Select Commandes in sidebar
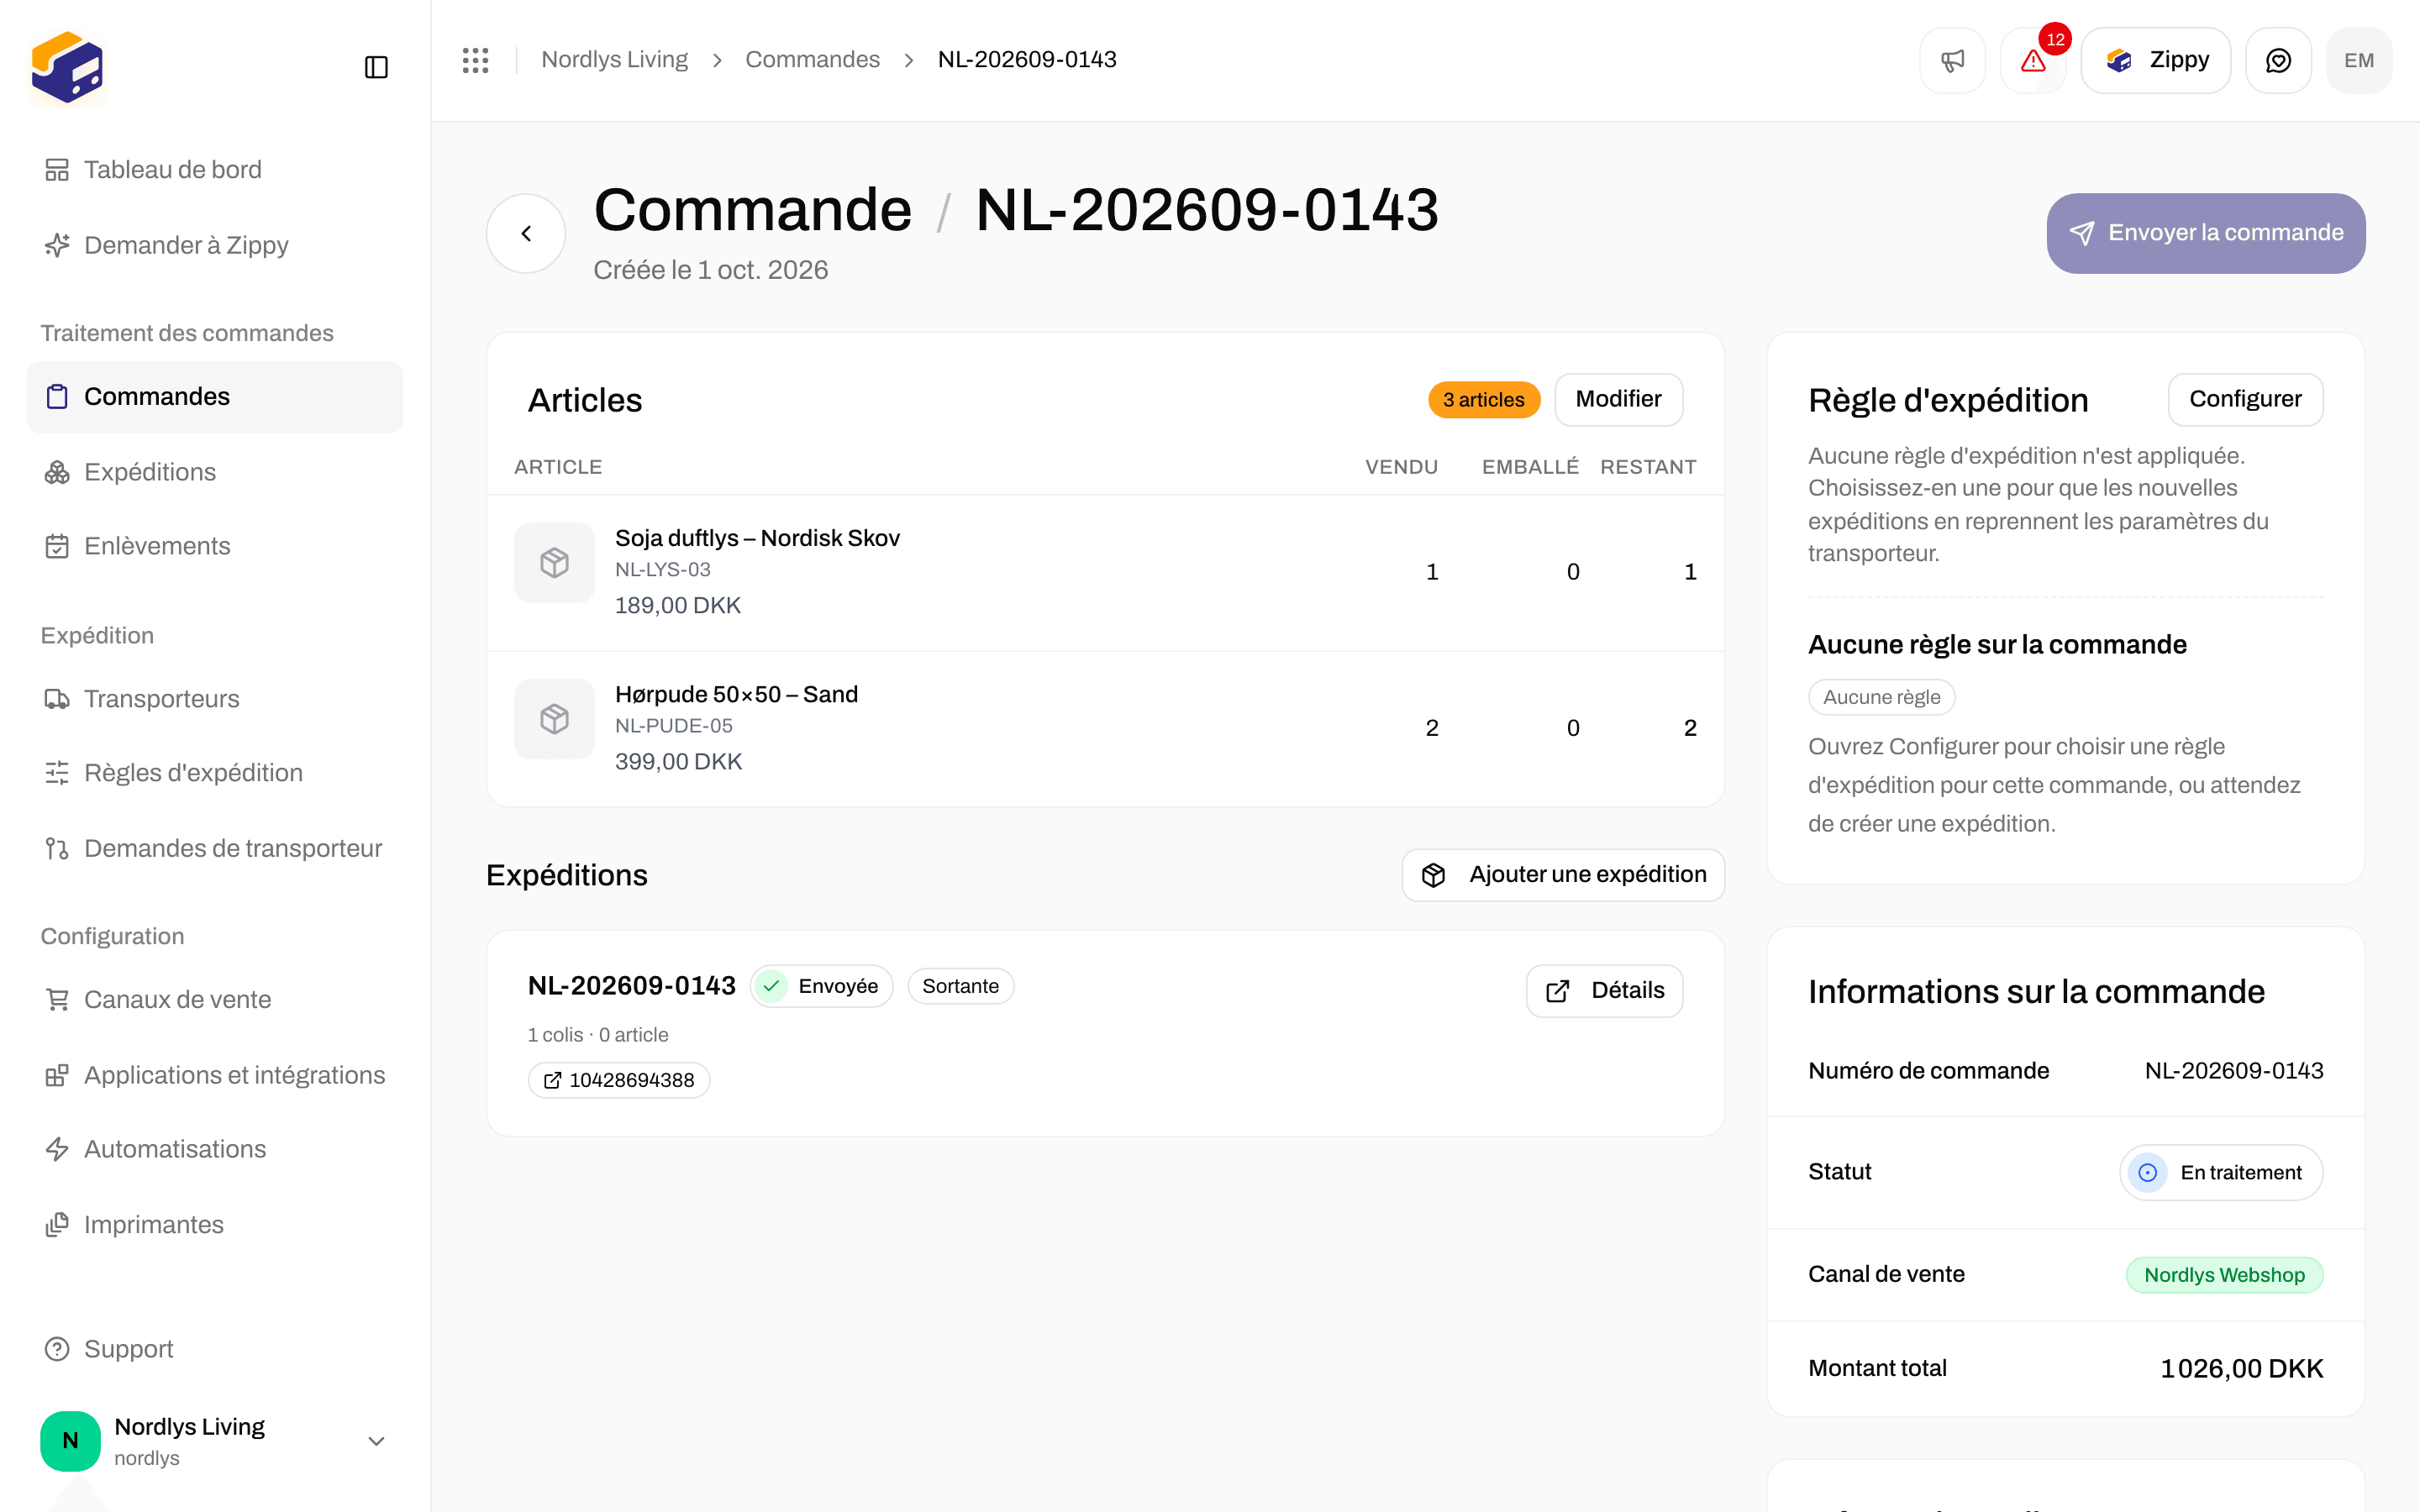 215,397
